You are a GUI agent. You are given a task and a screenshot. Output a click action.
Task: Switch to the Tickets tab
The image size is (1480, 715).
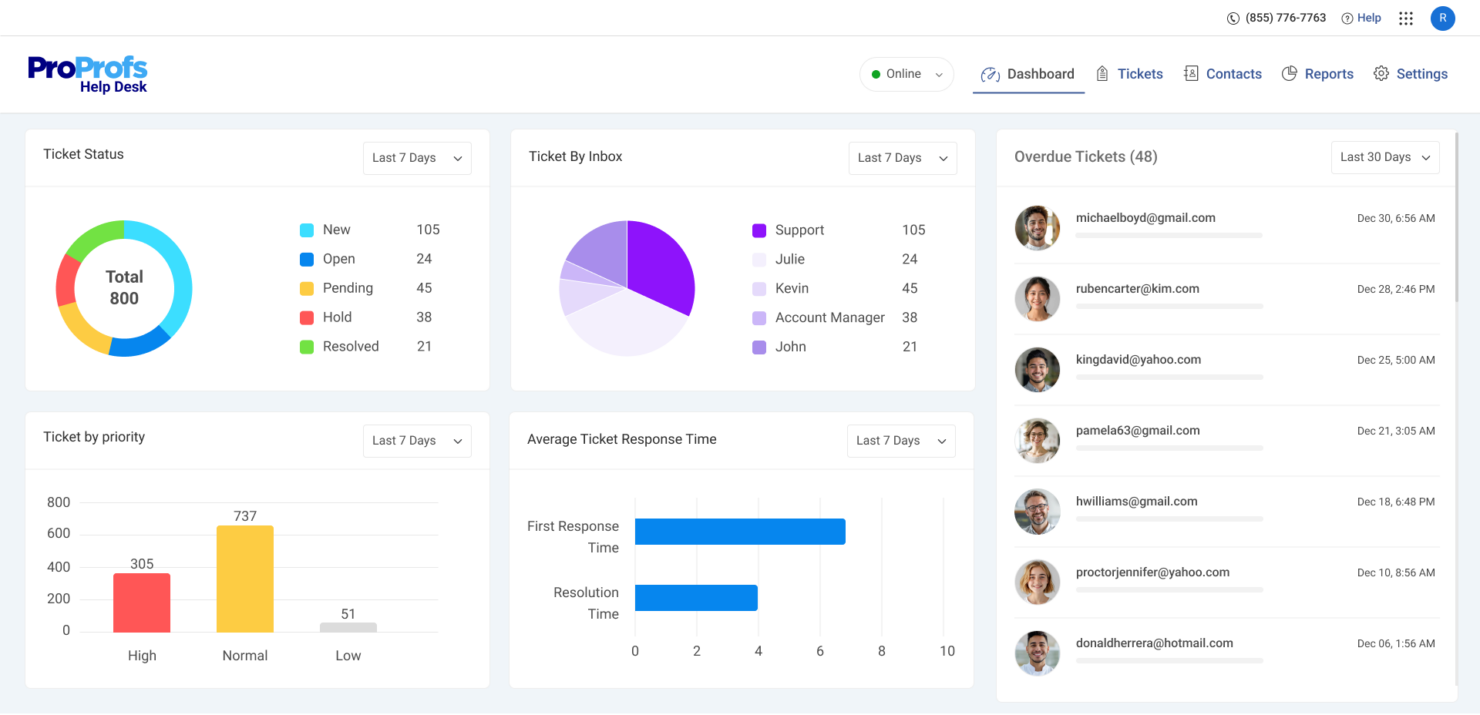(x=1140, y=73)
